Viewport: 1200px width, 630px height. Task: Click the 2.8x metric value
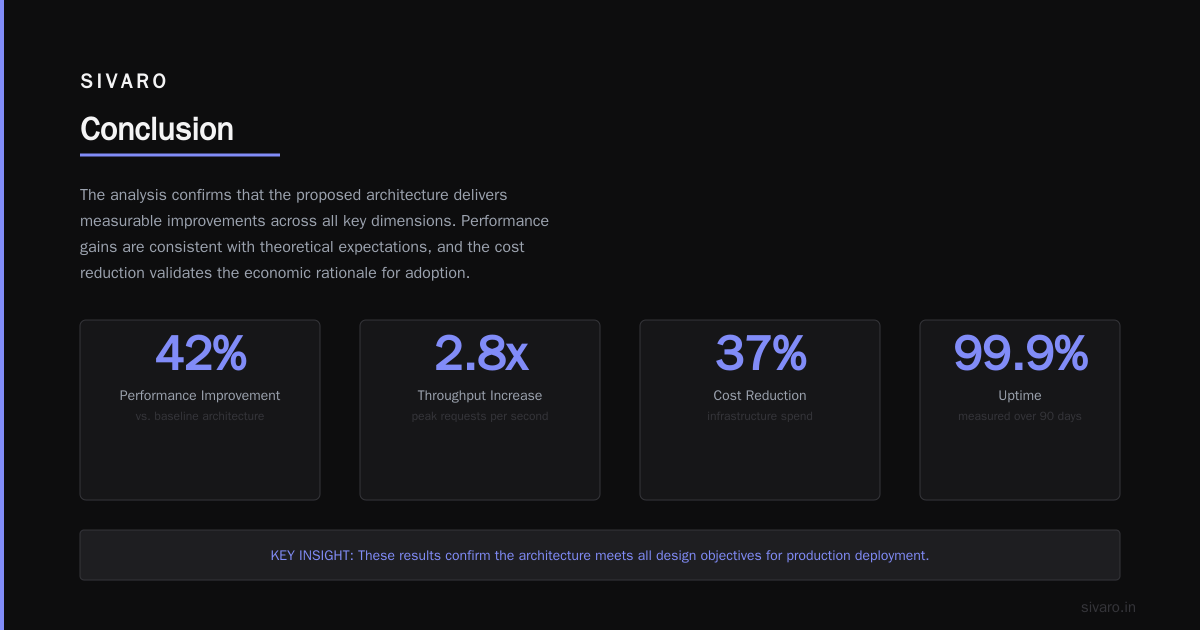[480, 353]
